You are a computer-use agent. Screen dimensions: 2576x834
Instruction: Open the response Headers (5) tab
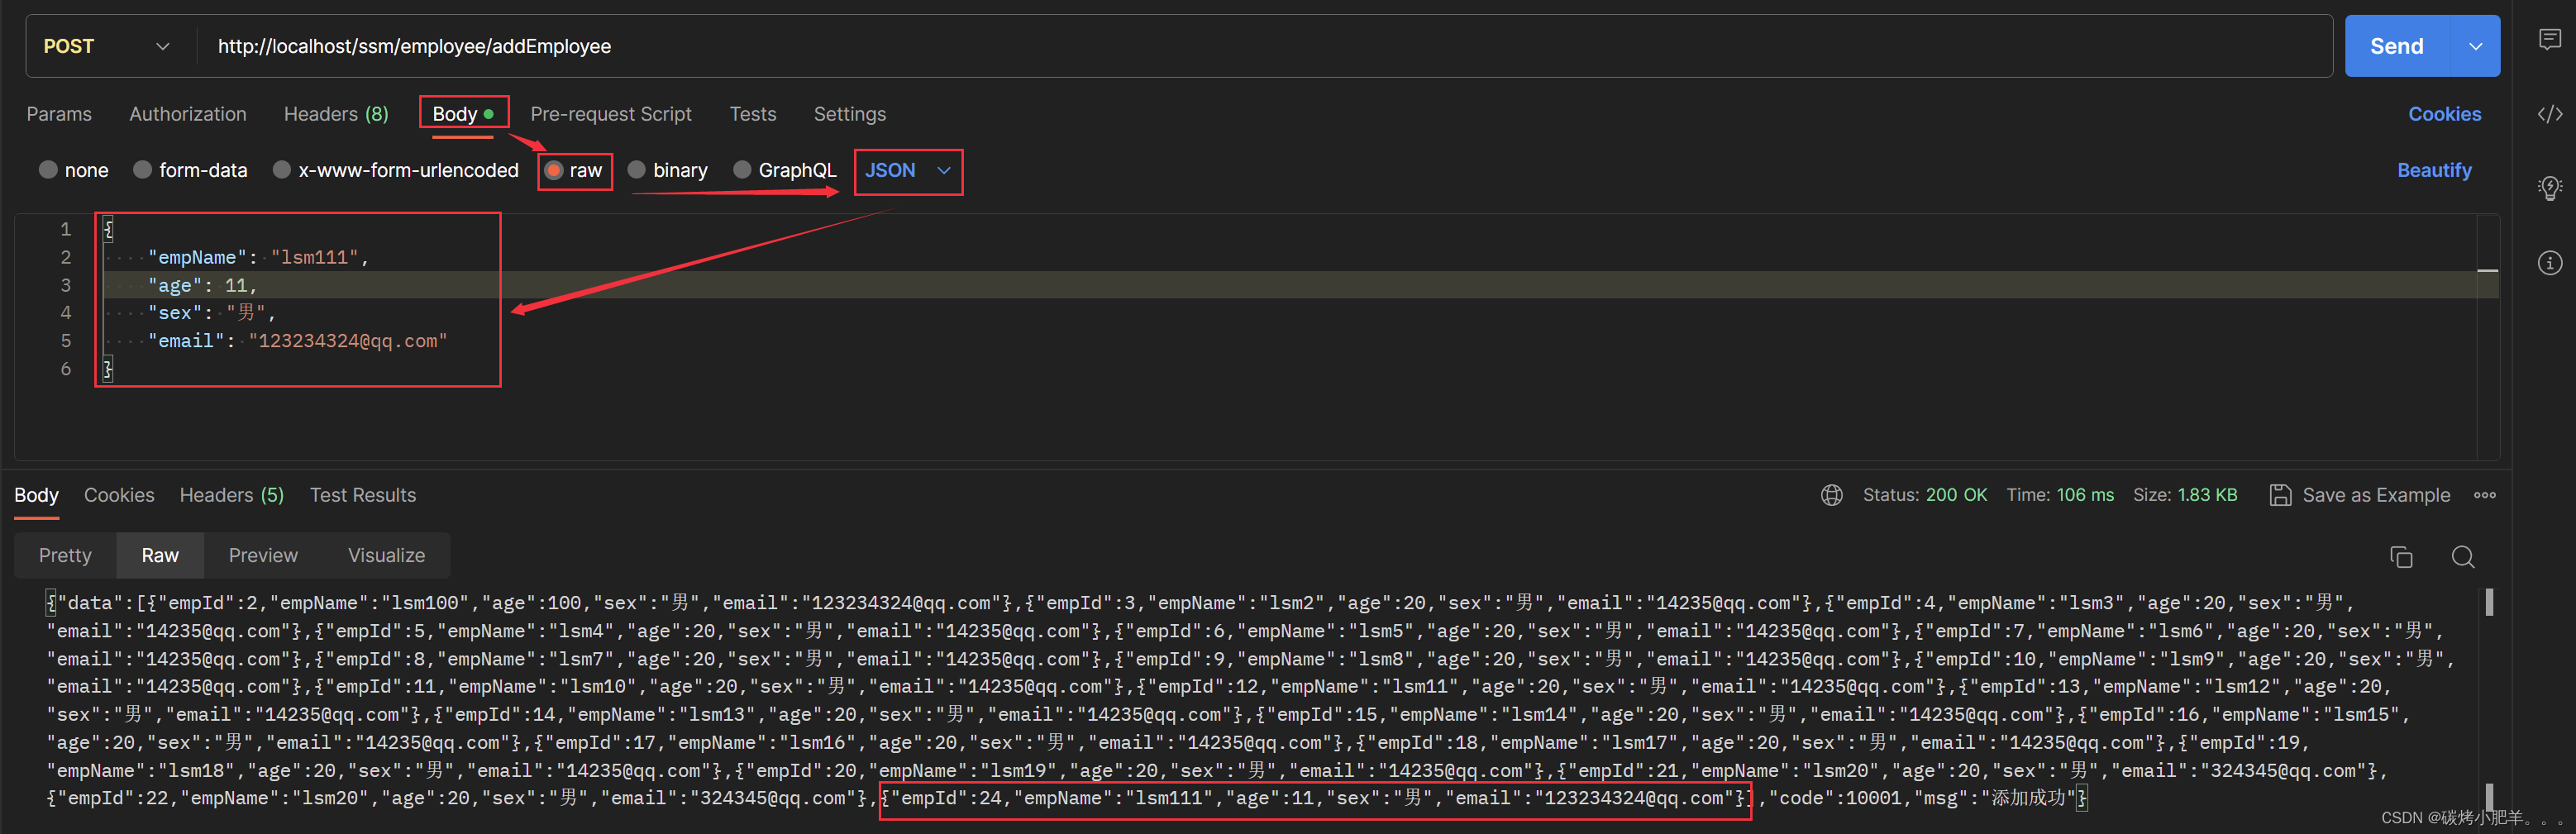point(232,495)
